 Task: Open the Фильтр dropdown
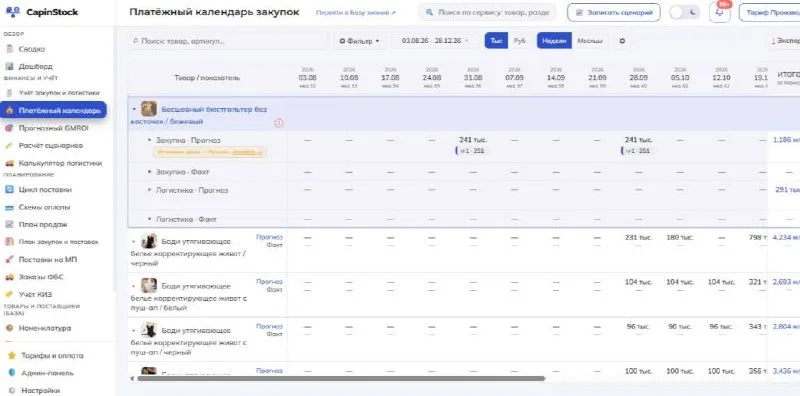pos(359,41)
